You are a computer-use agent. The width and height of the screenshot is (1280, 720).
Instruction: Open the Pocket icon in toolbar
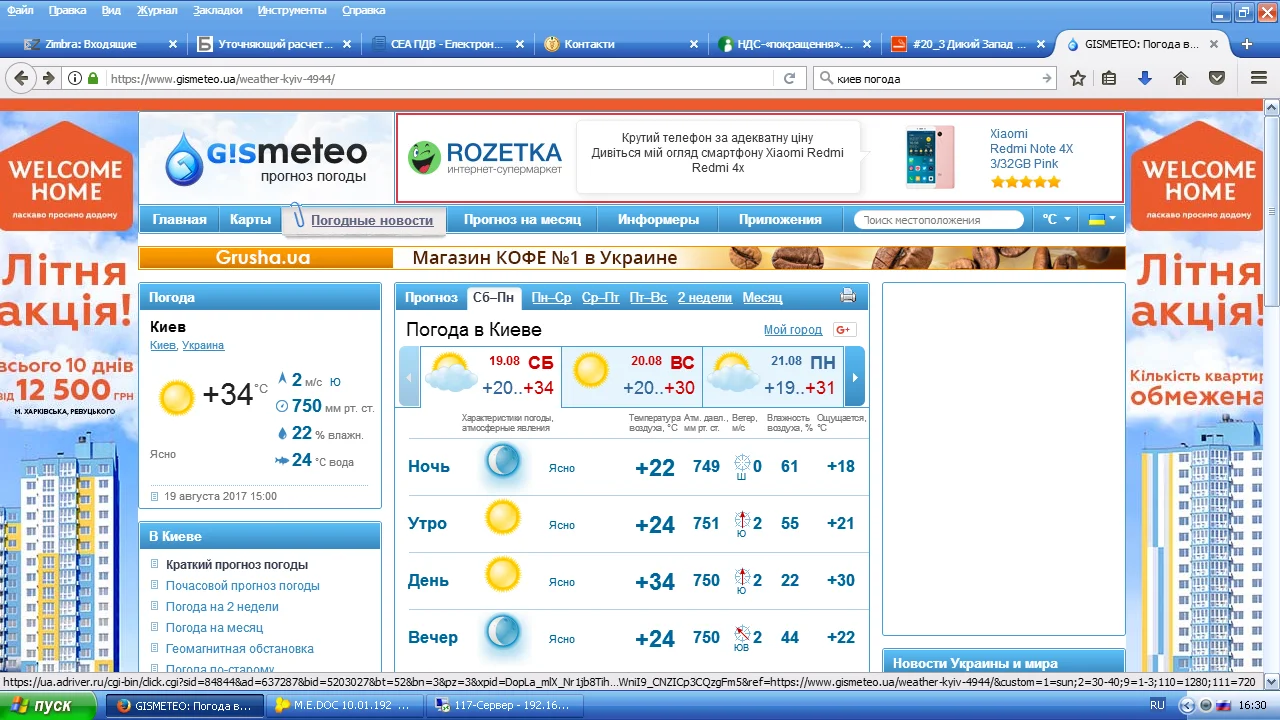[x=1217, y=78]
